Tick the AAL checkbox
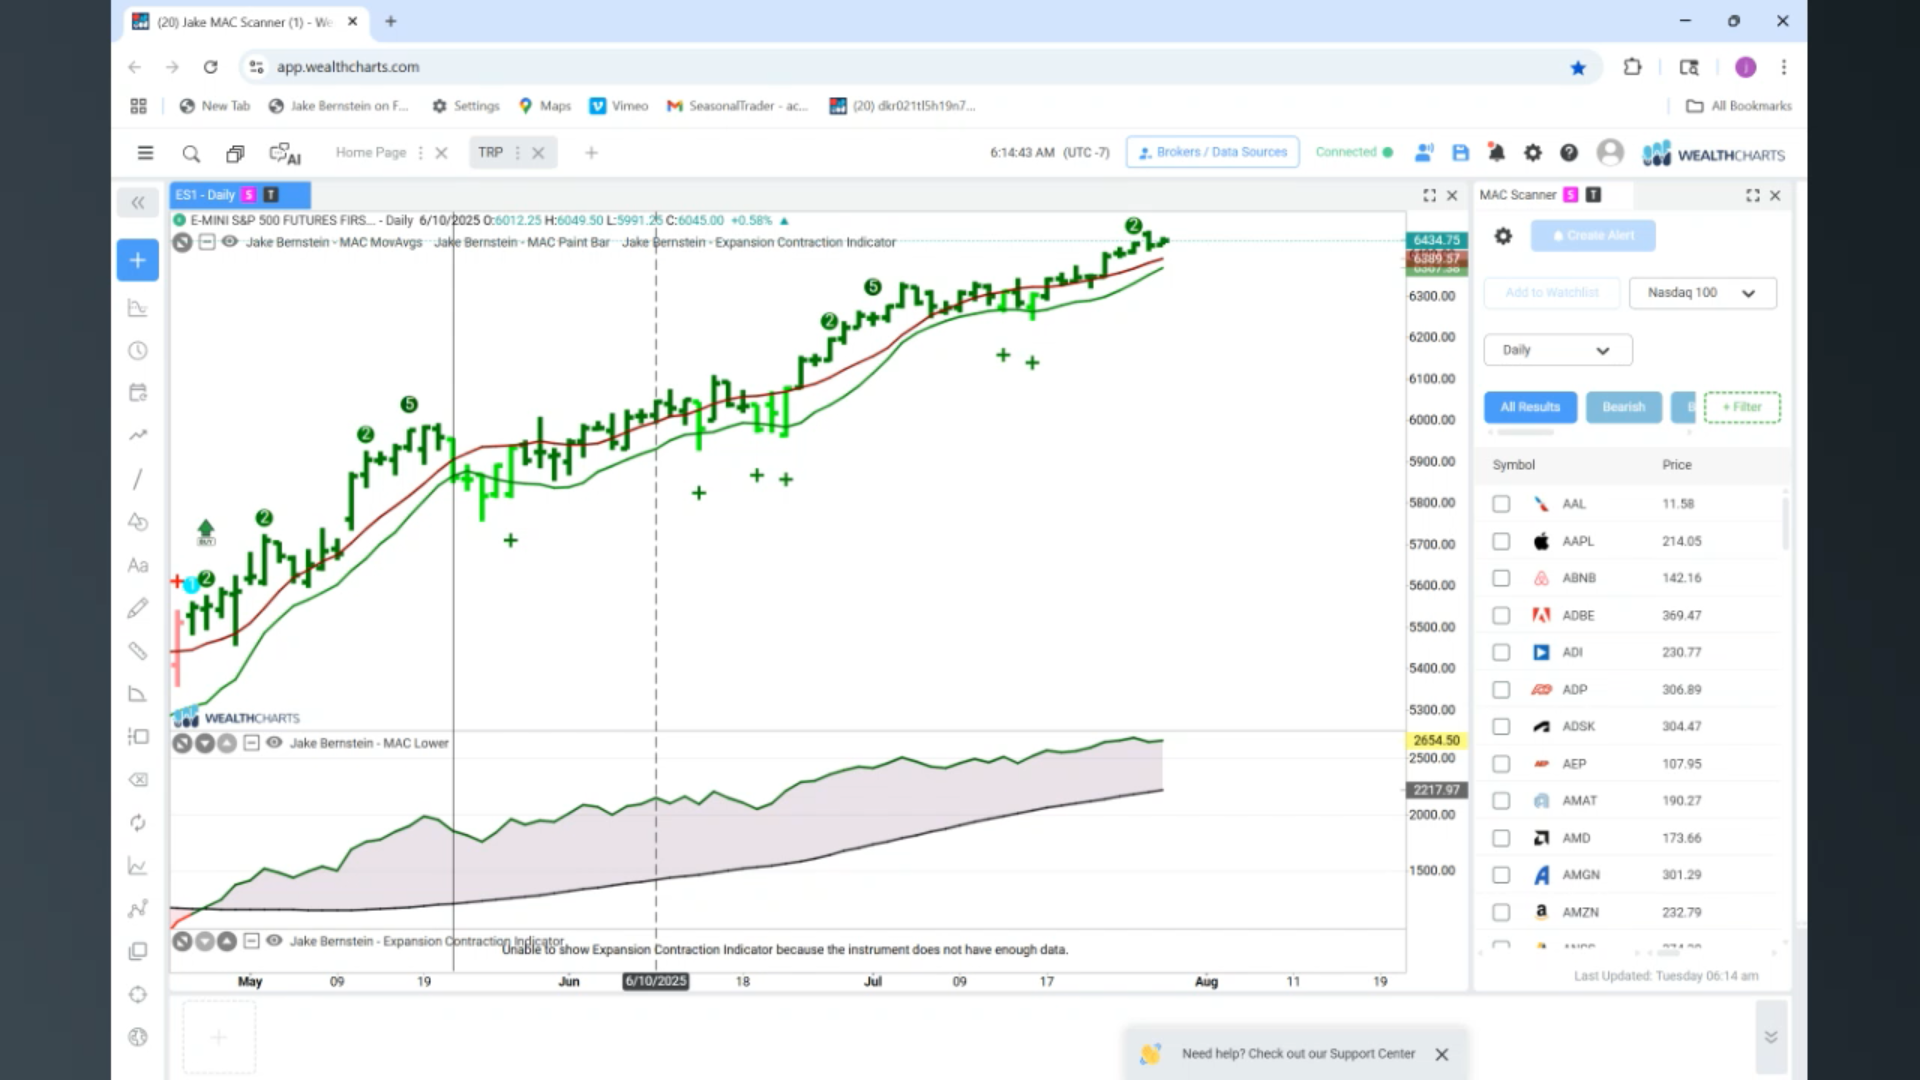 tap(1501, 504)
